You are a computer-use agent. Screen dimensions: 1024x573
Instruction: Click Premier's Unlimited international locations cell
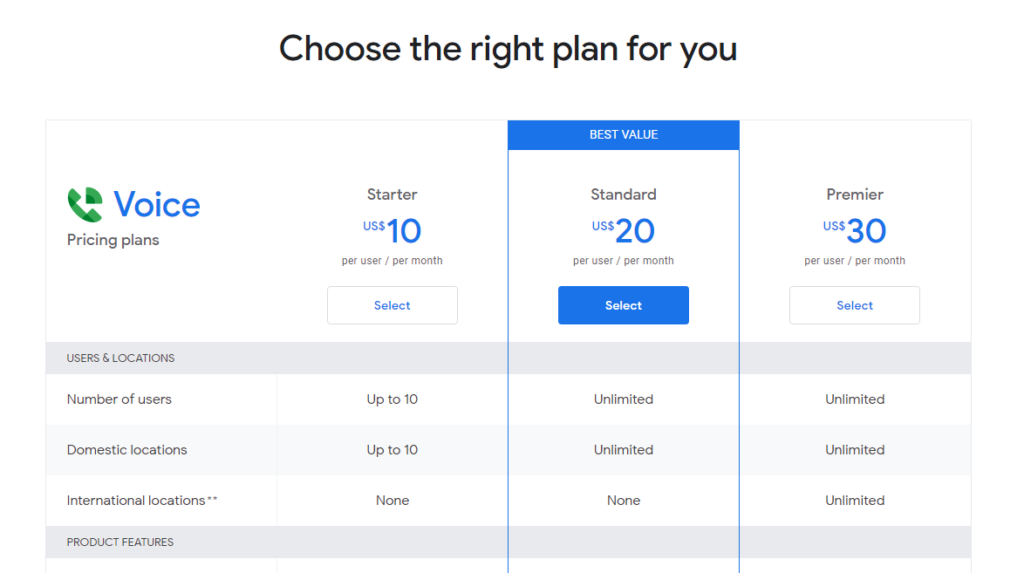855,500
